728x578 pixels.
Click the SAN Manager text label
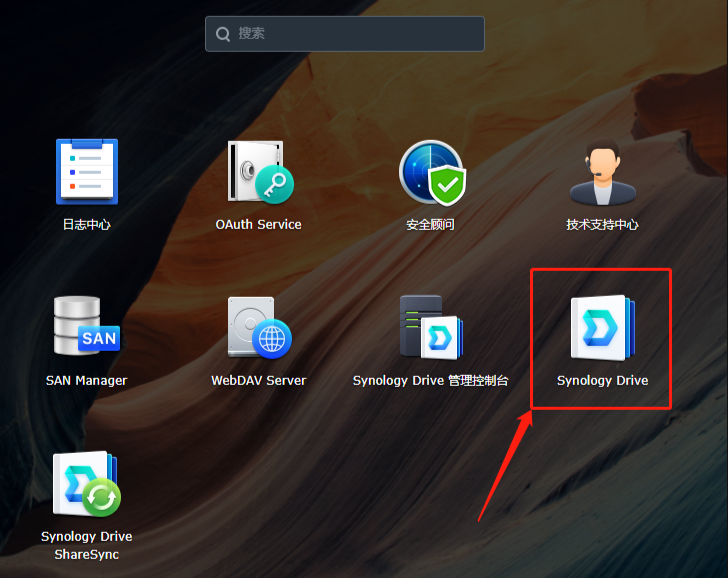(86, 381)
